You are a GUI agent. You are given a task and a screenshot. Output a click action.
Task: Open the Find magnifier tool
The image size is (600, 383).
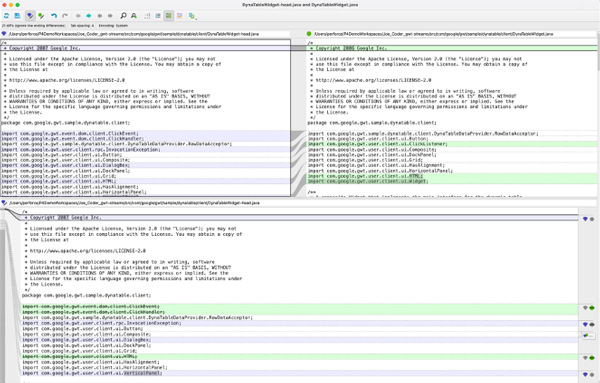coord(123,16)
